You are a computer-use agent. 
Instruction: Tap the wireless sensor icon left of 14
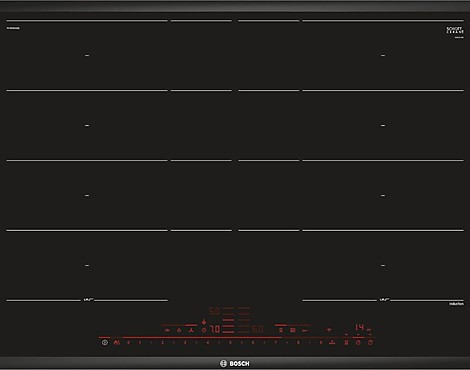[x=329, y=330]
